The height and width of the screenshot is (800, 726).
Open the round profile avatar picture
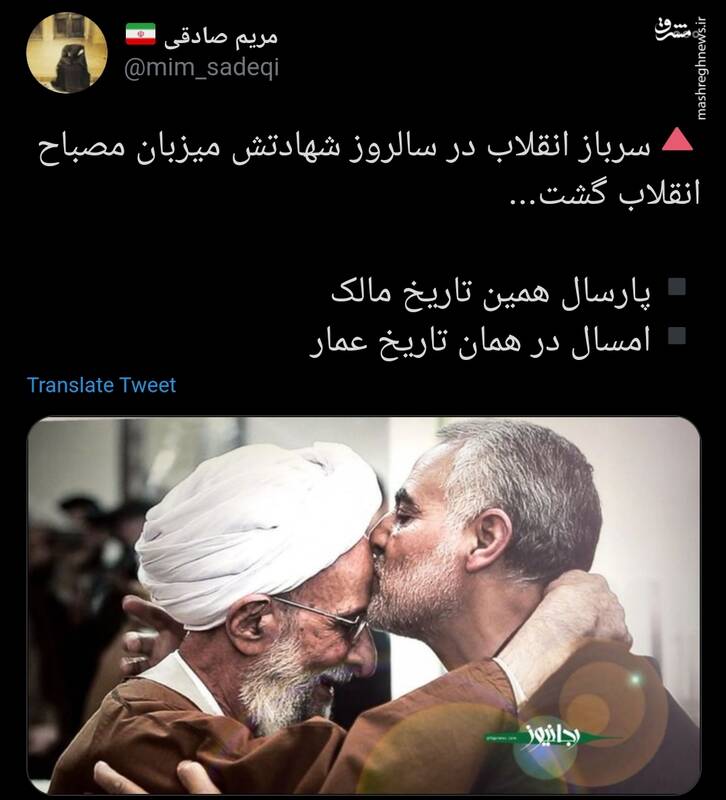pyautogui.click(x=67, y=53)
